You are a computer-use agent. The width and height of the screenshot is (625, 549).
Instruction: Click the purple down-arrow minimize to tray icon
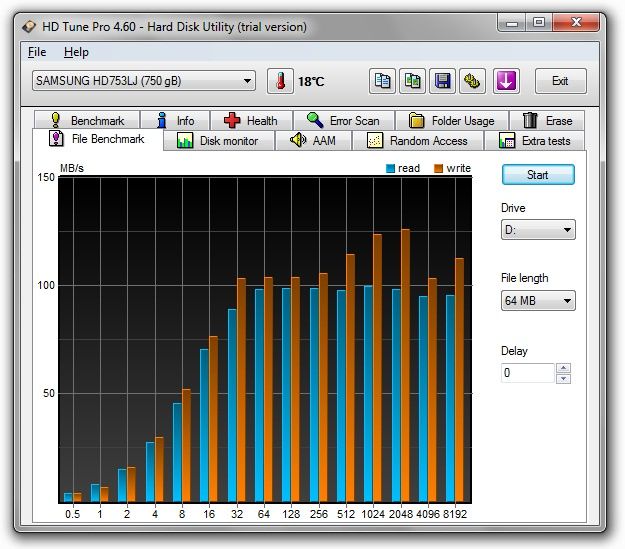pyautogui.click(x=506, y=81)
